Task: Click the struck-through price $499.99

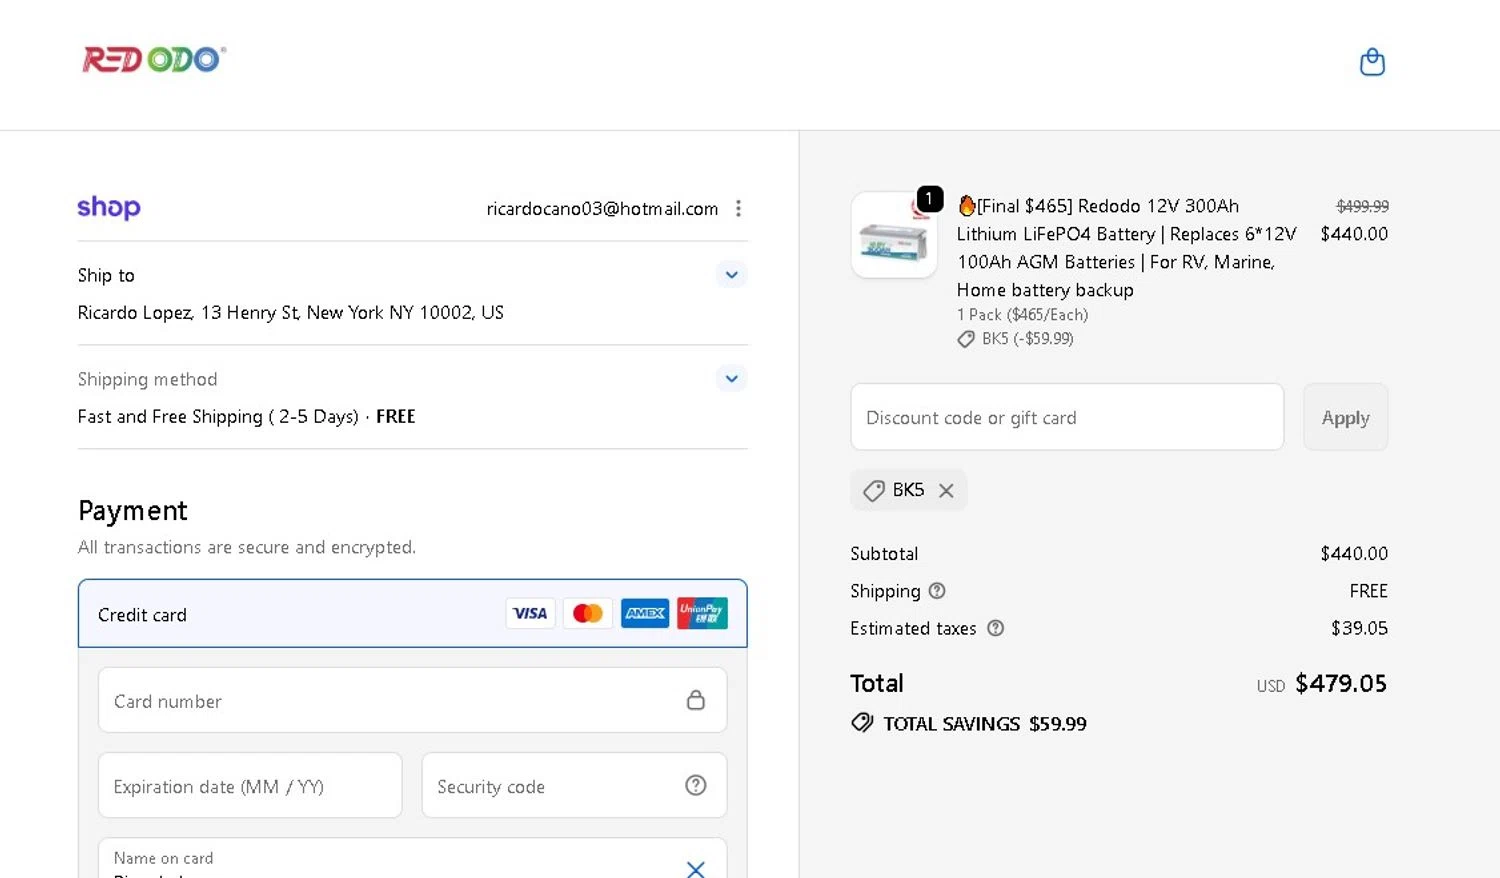Action: tap(1362, 206)
